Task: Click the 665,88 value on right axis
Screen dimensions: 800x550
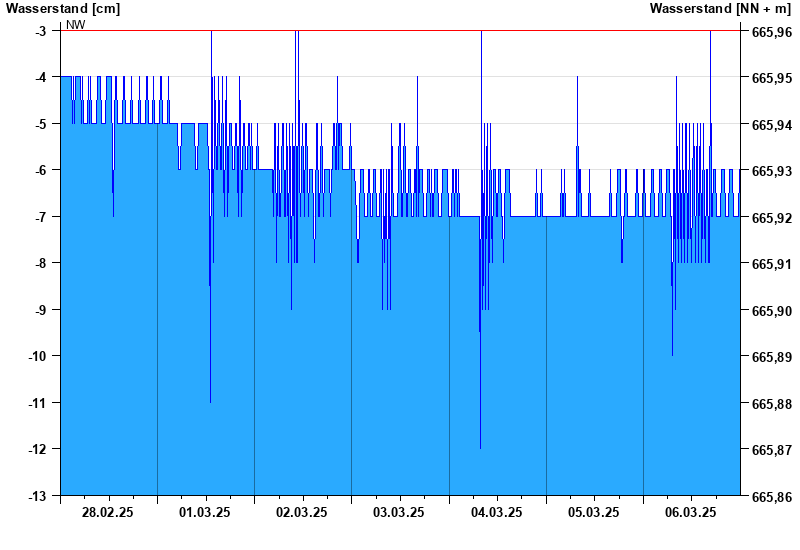Action: pyautogui.click(x=772, y=404)
